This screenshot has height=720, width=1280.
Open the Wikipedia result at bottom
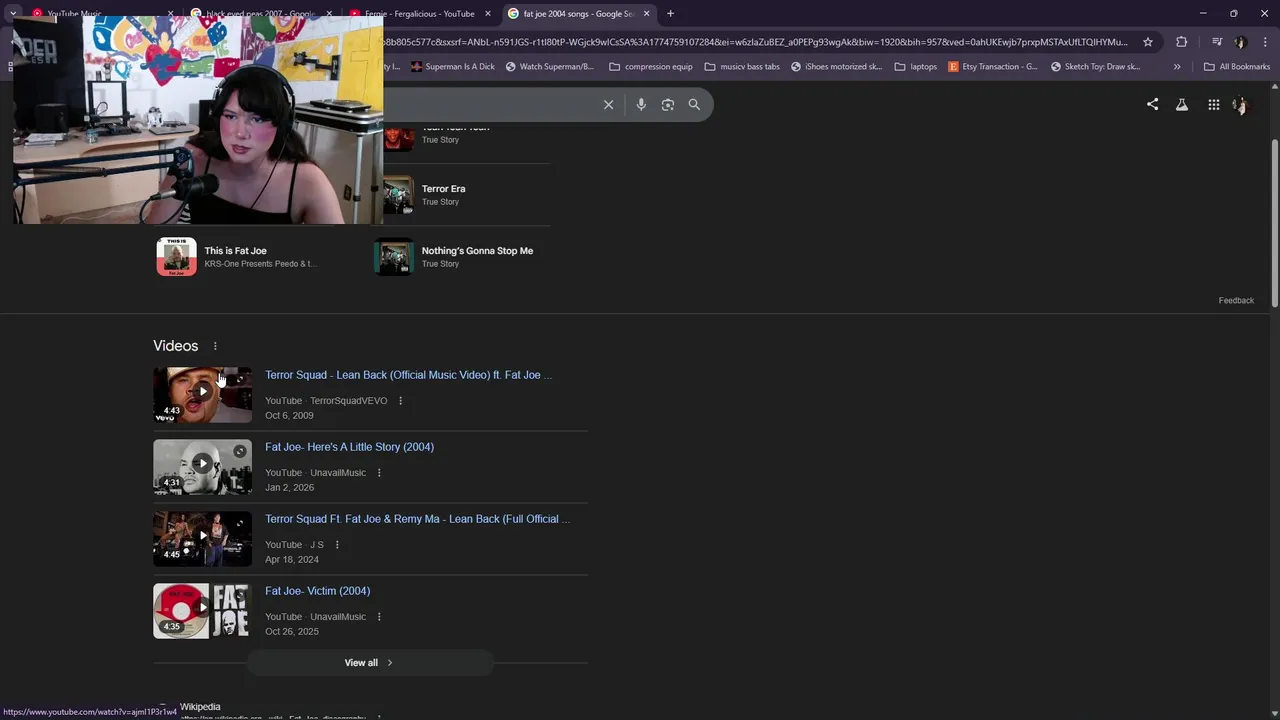tap(200, 707)
